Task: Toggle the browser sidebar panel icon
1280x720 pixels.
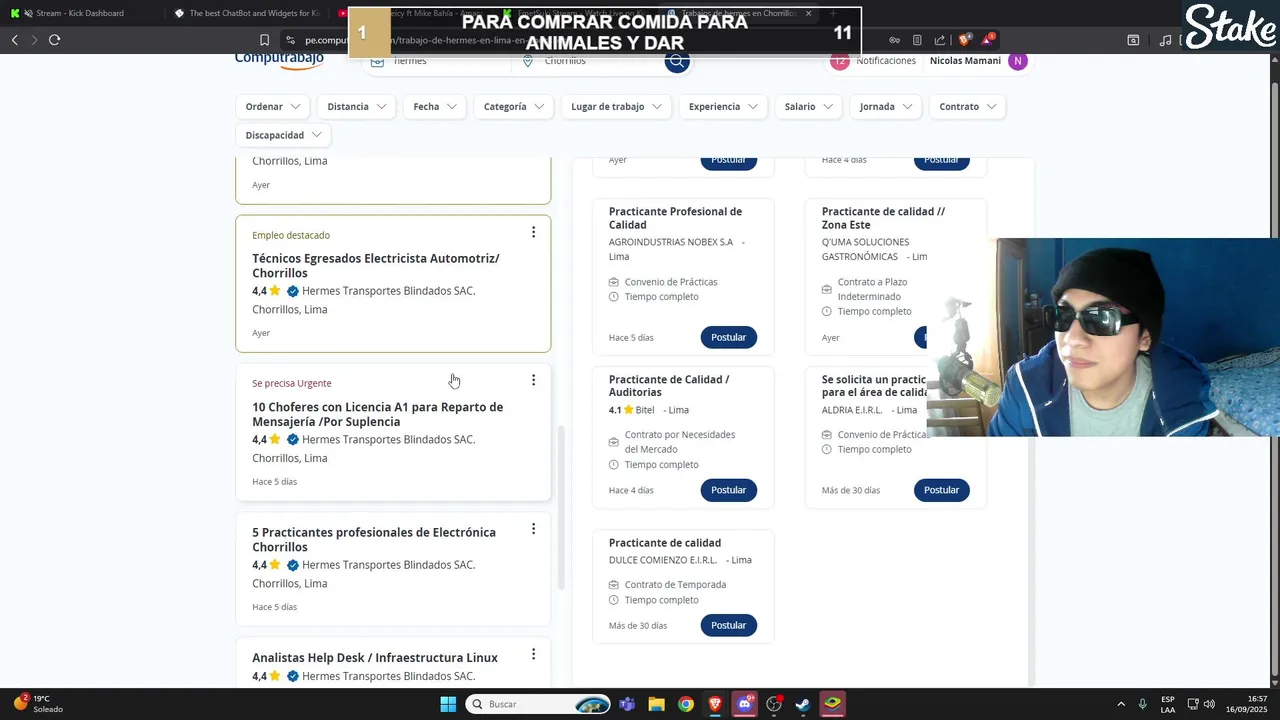Action: (x=1133, y=40)
